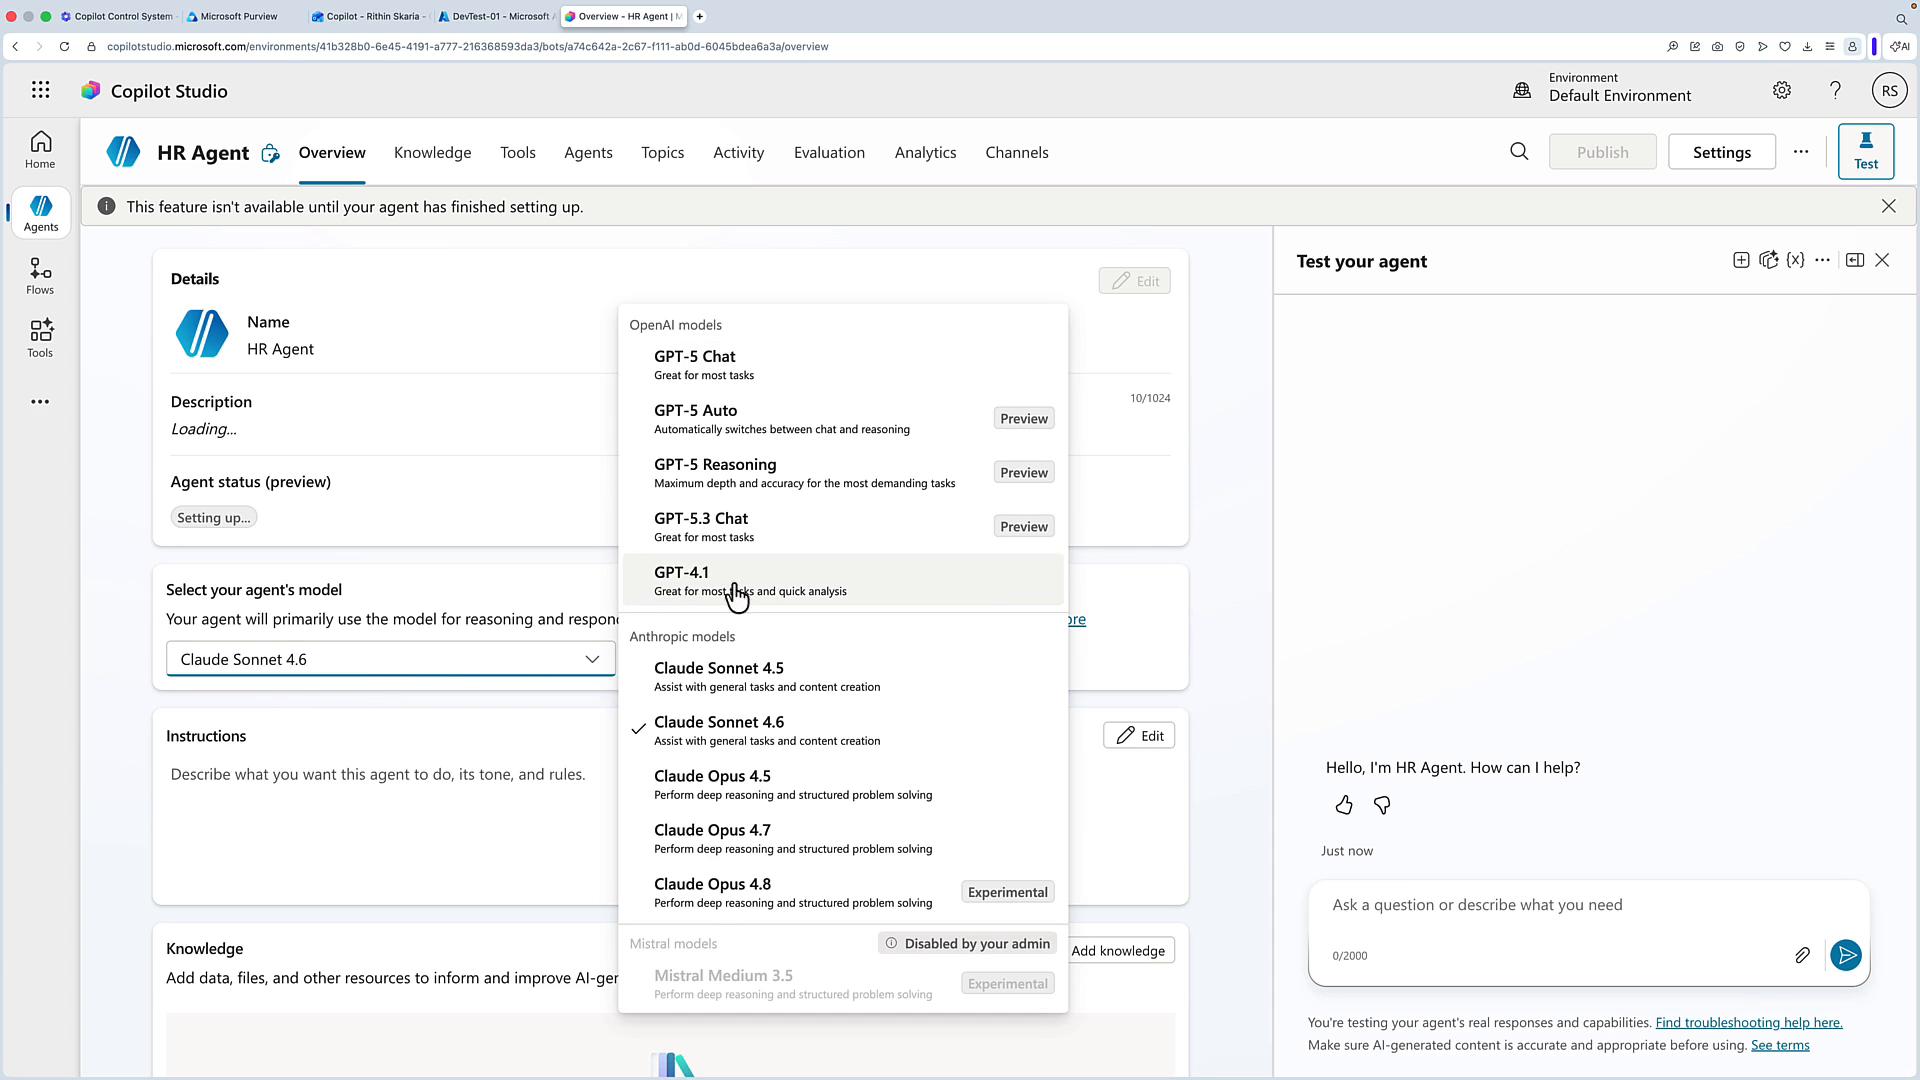Image resolution: width=1920 pixels, height=1080 pixels.
Task: Select Claude Sonnet 4.5 model
Action: [843, 676]
